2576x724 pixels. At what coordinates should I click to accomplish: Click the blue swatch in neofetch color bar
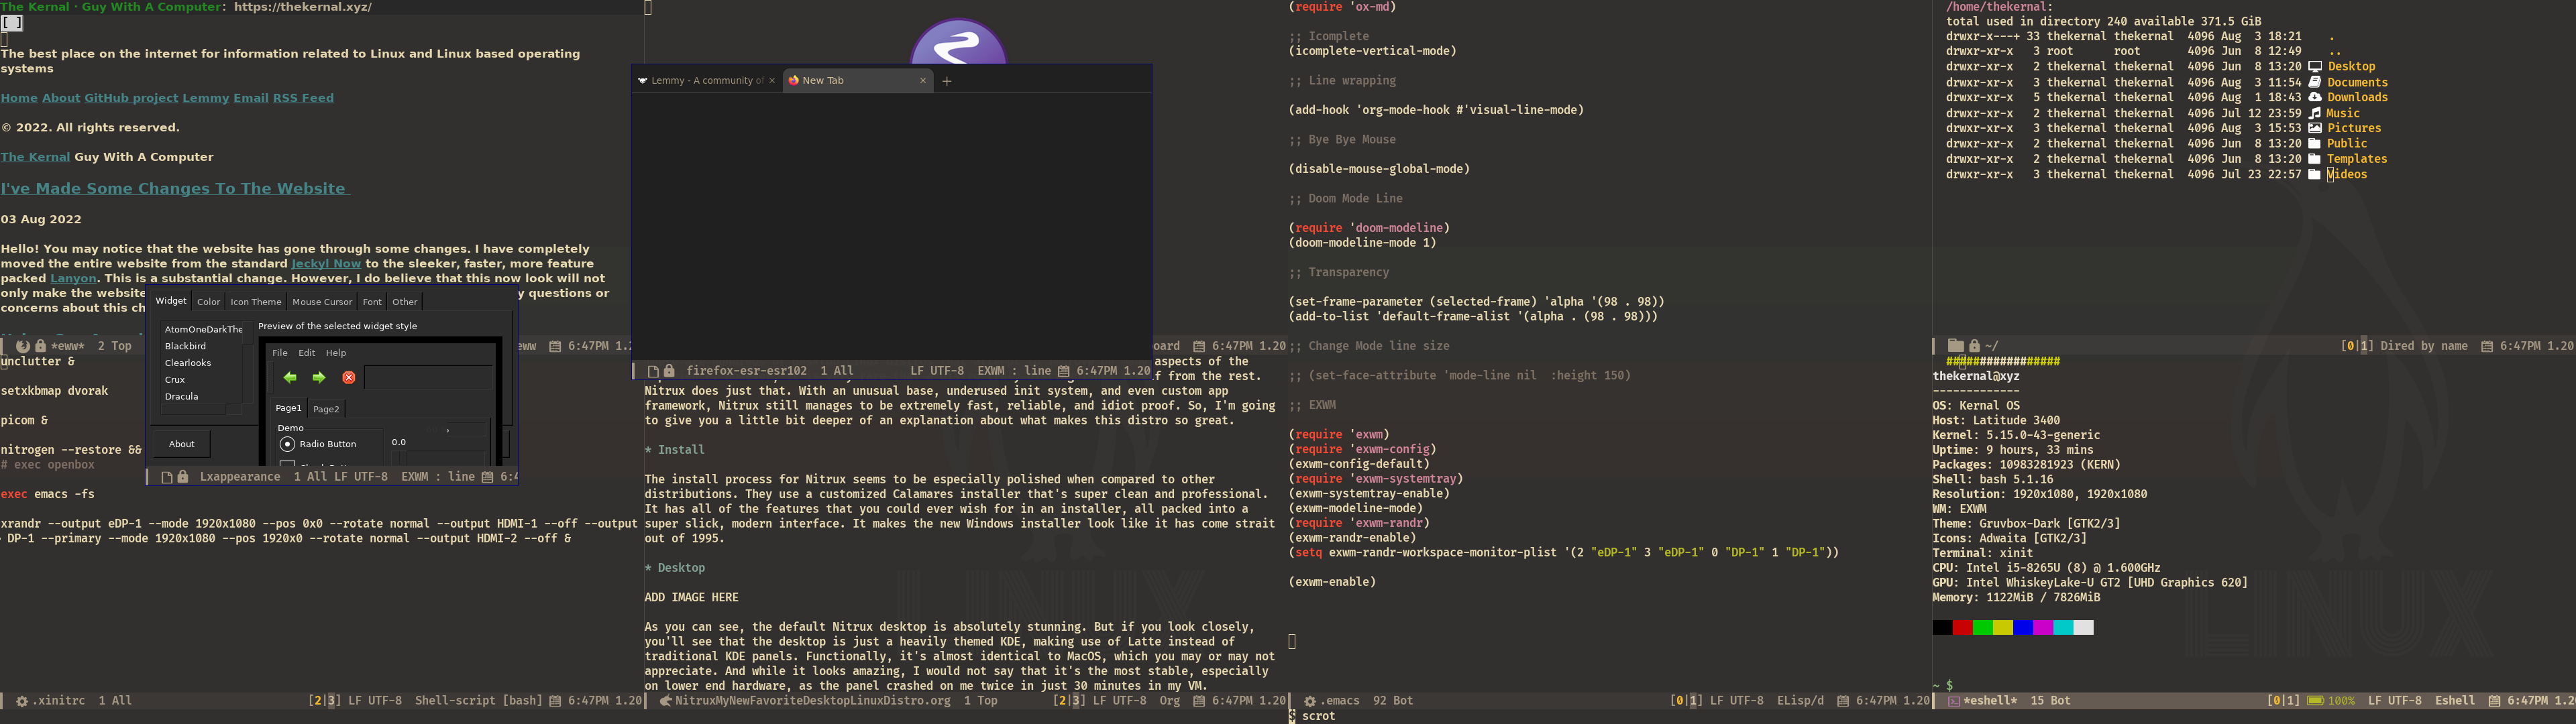(2023, 628)
